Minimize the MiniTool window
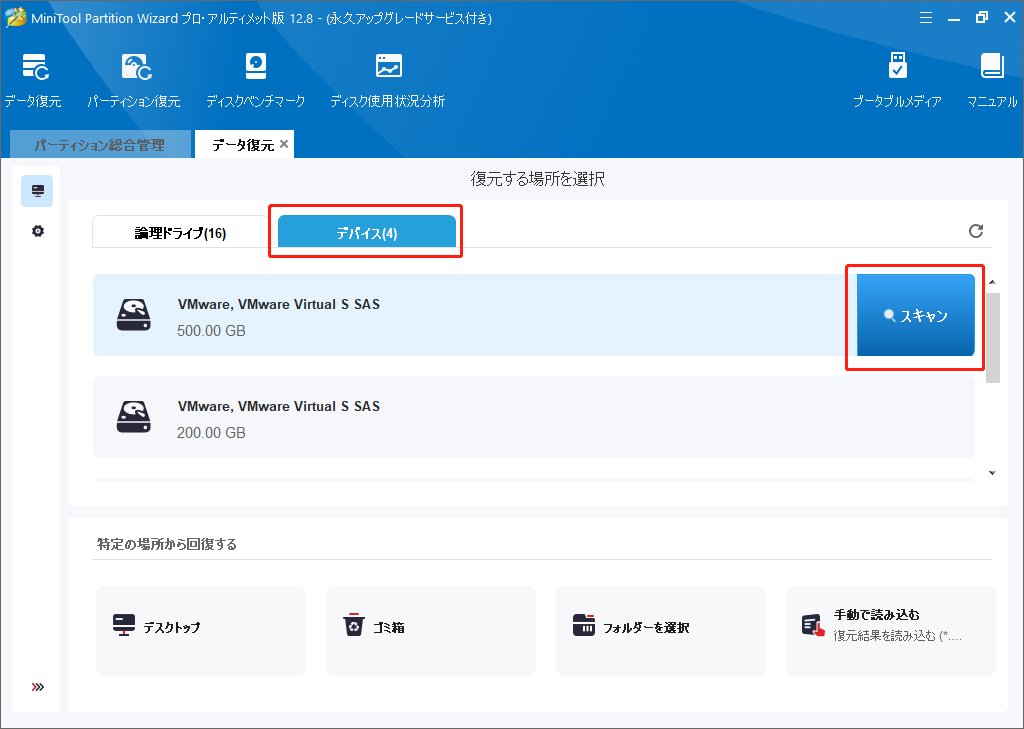 953,18
